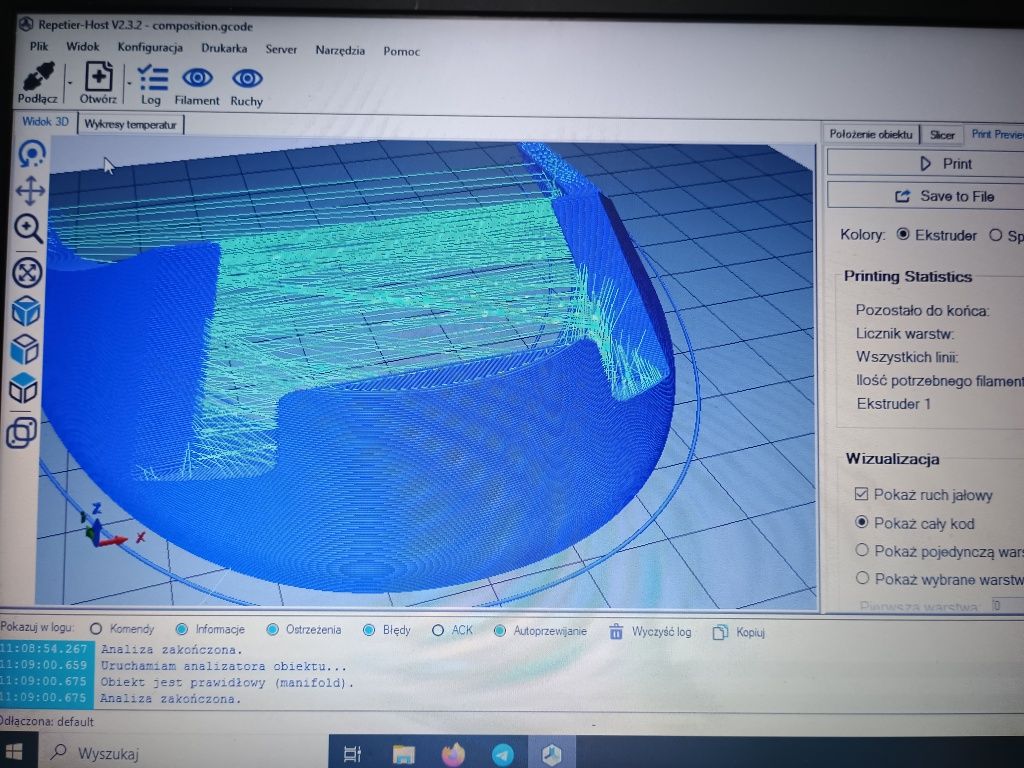Open a file with the Otwórz icon
Viewport: 1024px width, 768px height.
[99, 77]
